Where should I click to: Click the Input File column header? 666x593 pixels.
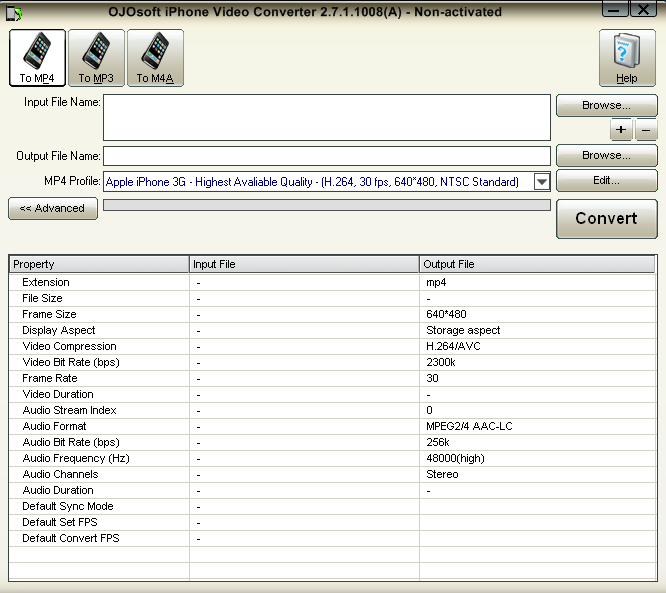304,264
